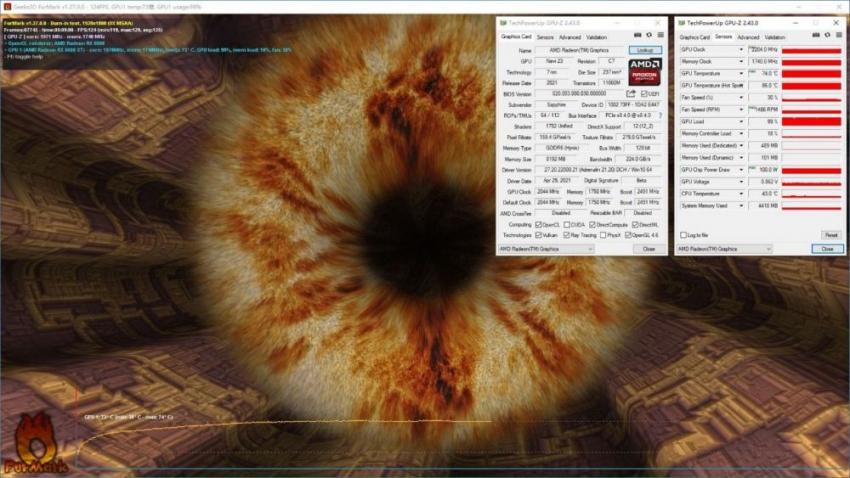Open GPU Temperature sensor dropdown arrow
Viewport: 850px width, 478px height.
click(x=741, y=74)
